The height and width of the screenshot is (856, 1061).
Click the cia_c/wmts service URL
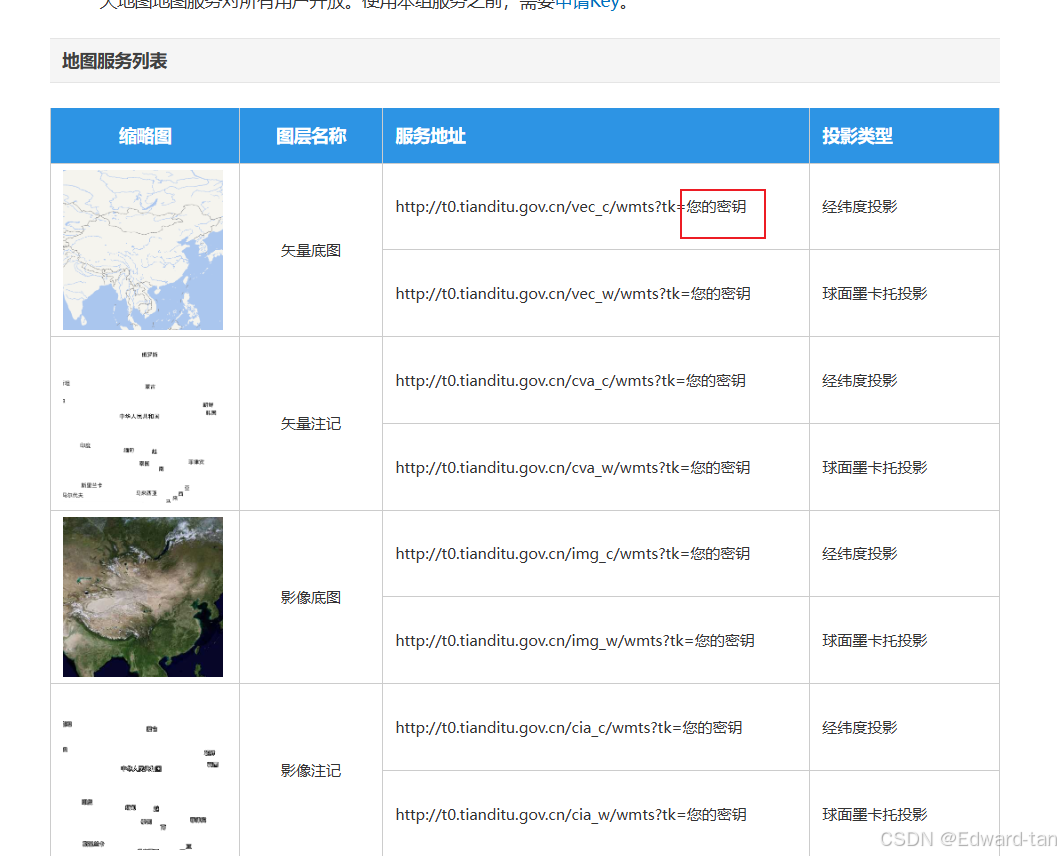pos(569,728)
